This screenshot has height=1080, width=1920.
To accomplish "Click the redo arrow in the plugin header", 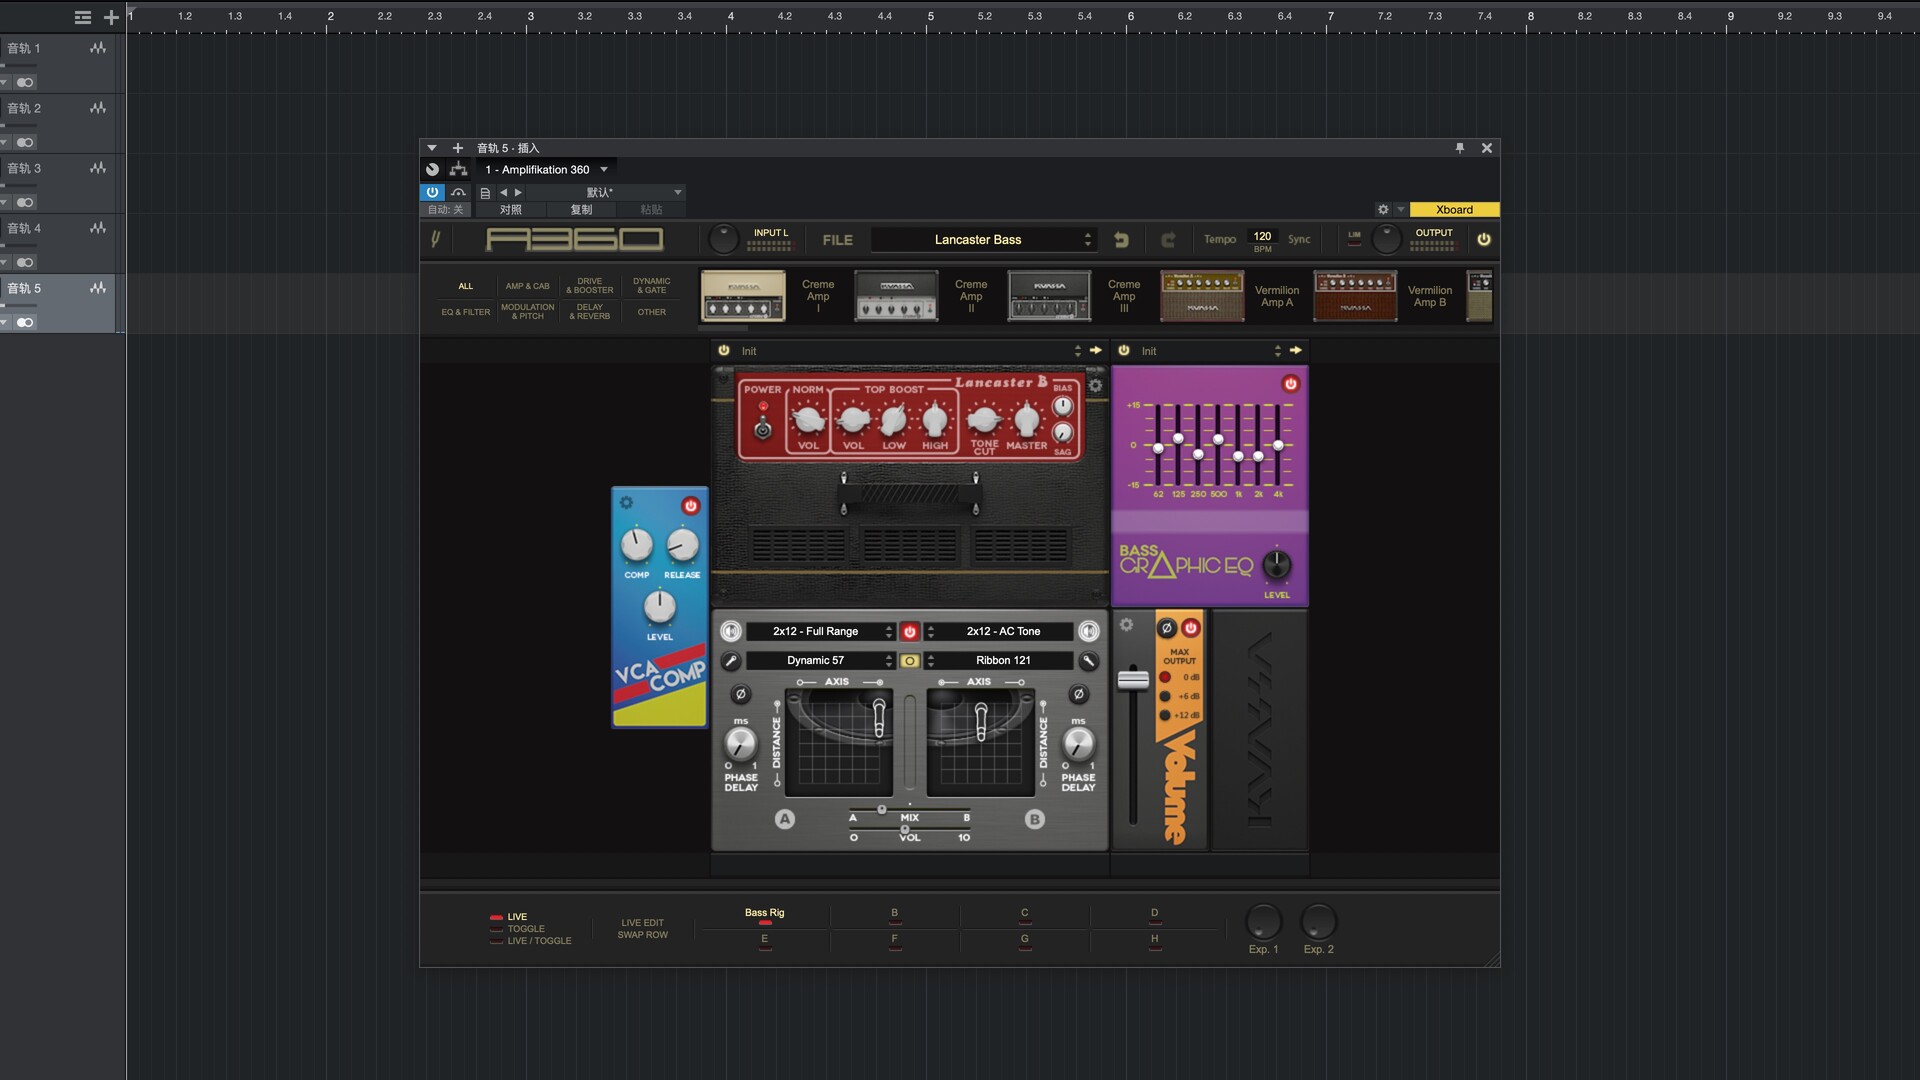I will click(x=1168, y=240).
